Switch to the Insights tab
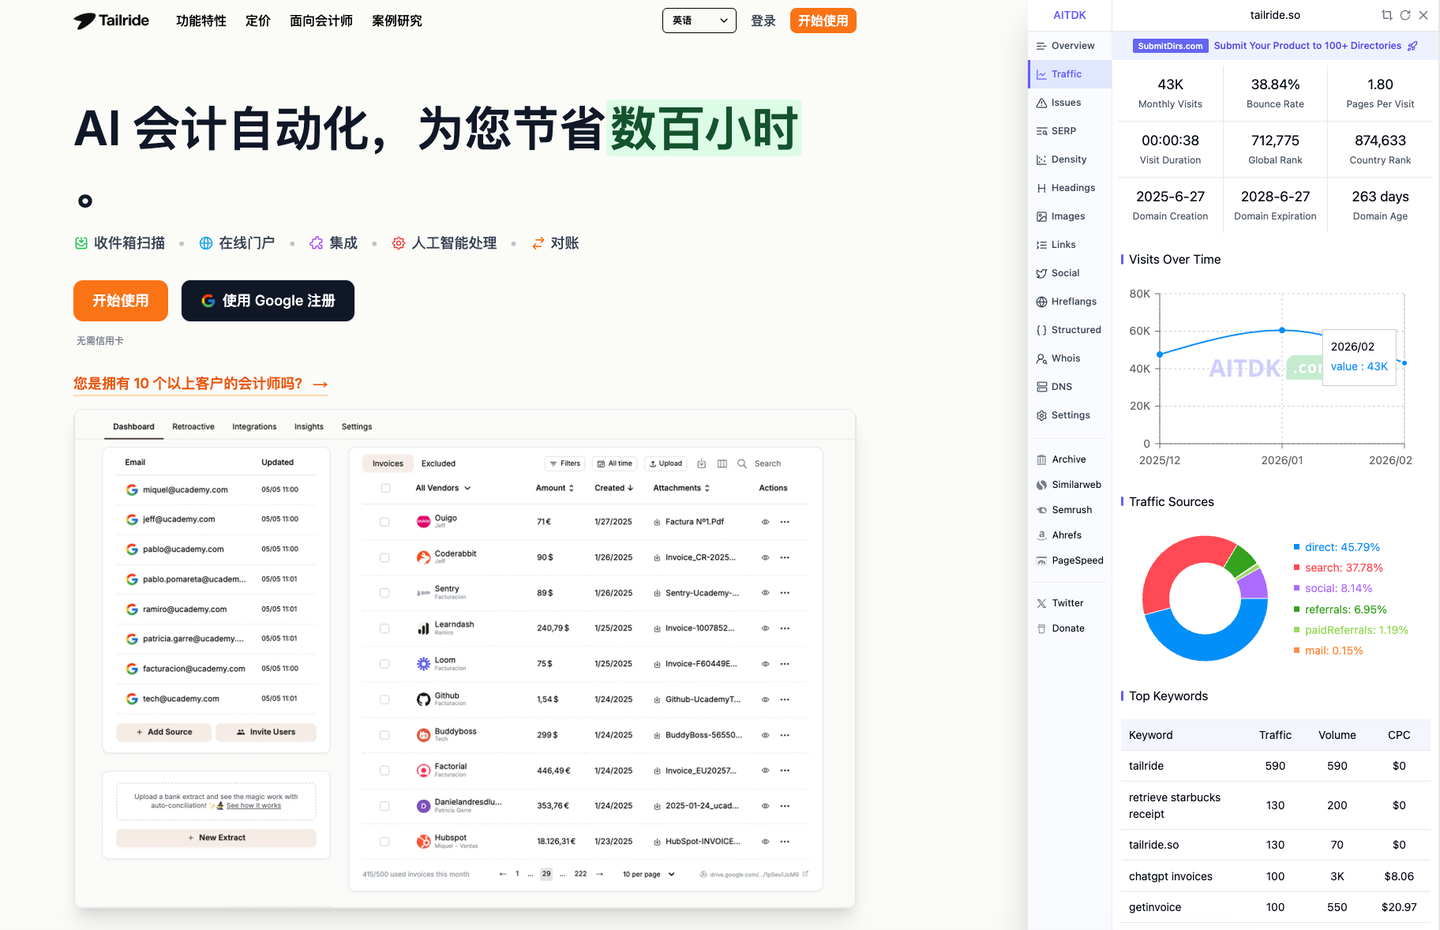Image resolution: width=1440 pixels, height=930 pixels. (309, 427)
